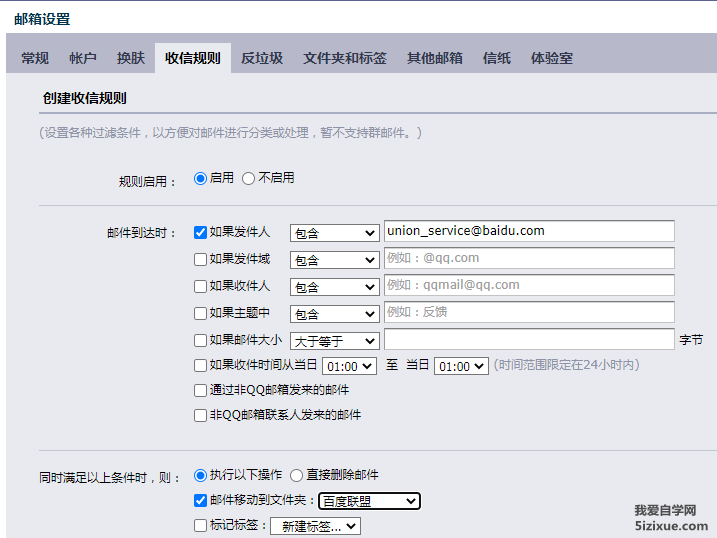717x538 pixels.
Task: Check the 如果主题中 checkbox
Action: coord(200,313)
